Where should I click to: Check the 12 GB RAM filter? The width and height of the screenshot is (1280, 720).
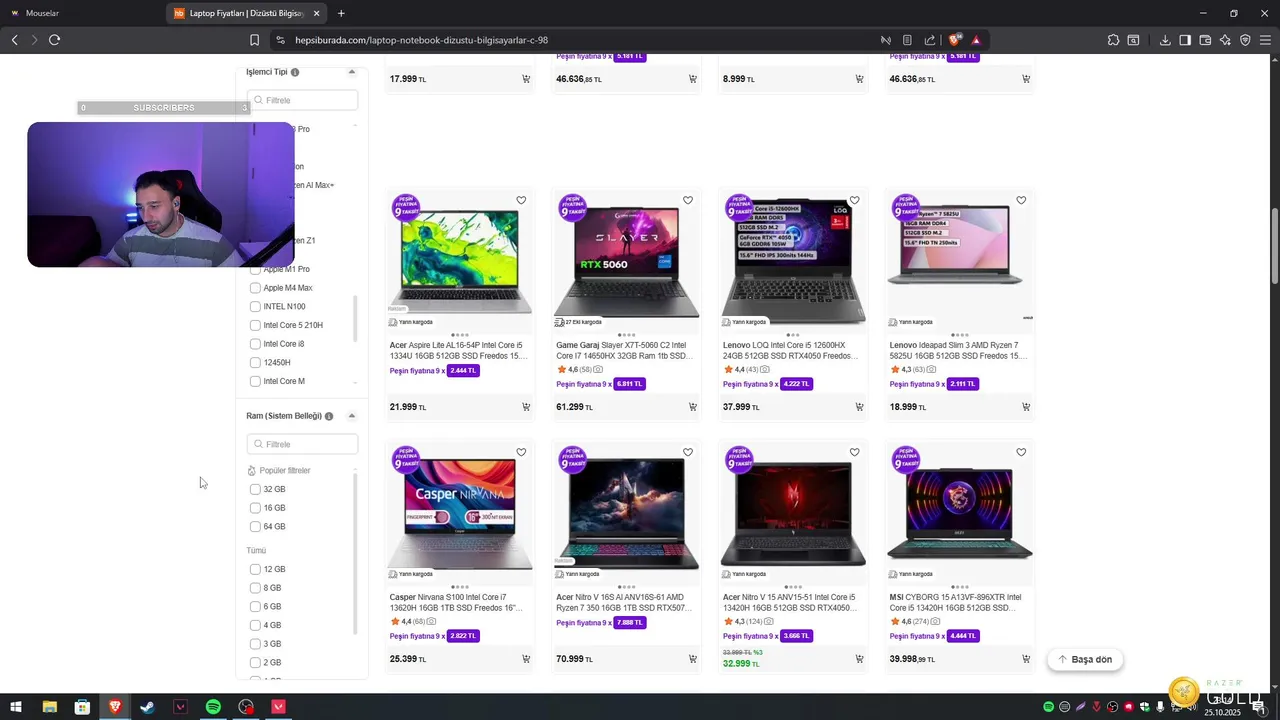coord(255,569)
